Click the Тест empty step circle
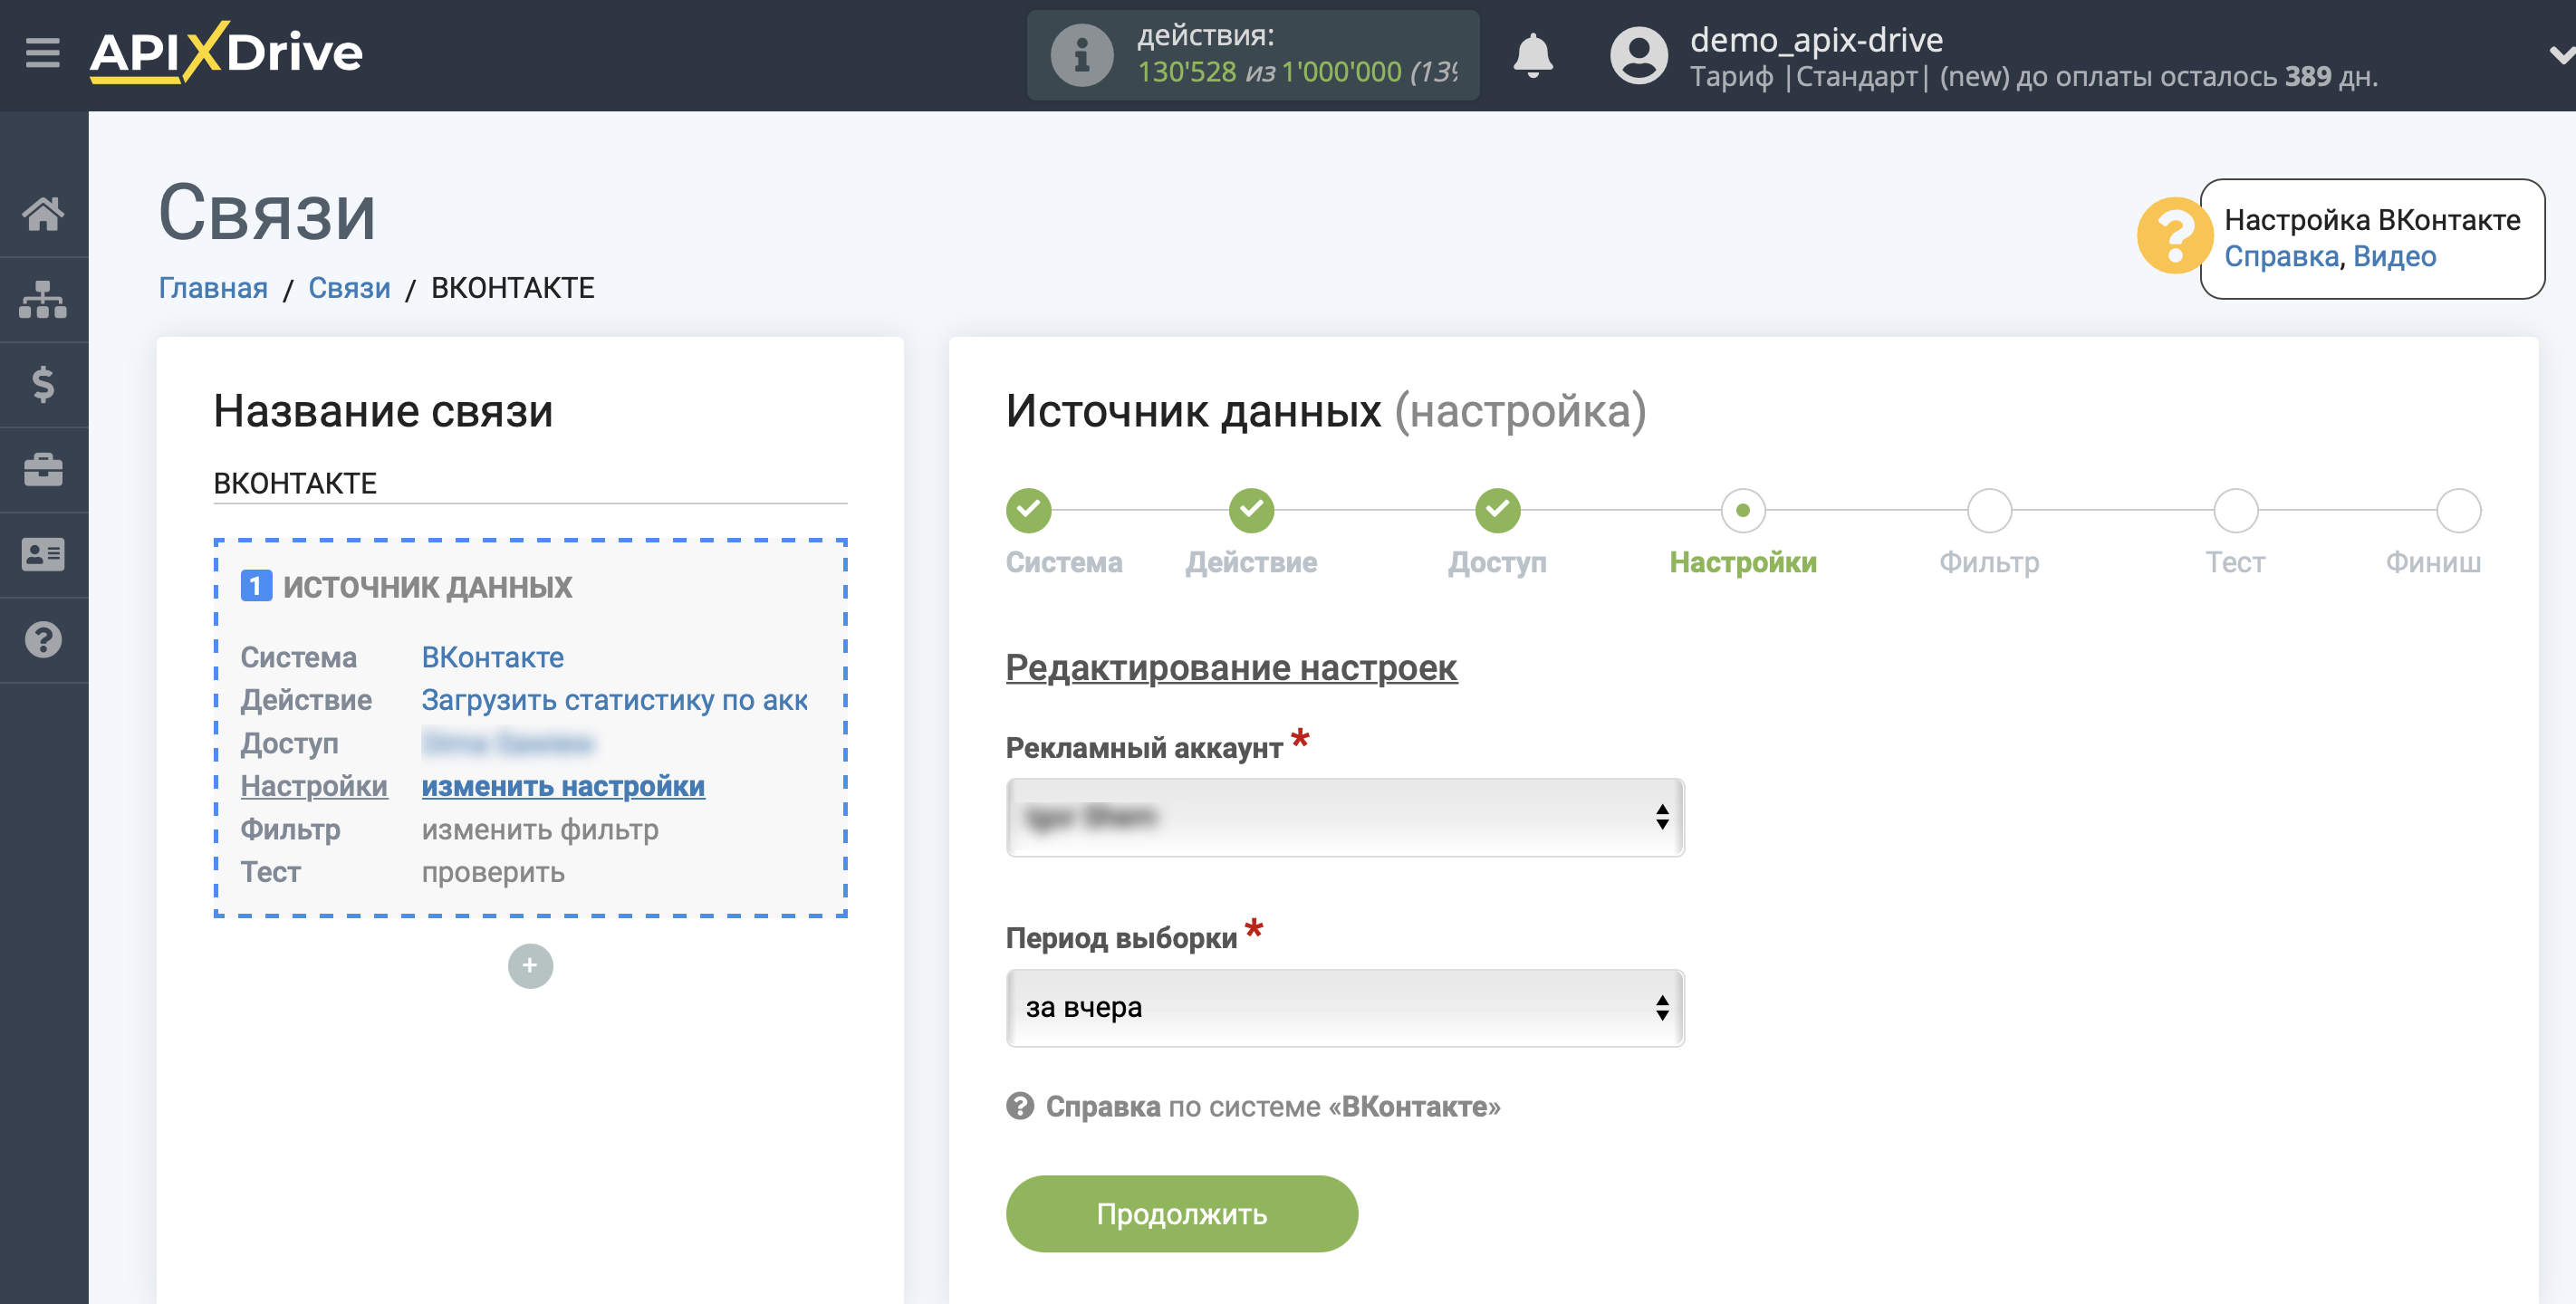2576x1304 pixels. pyautogui.click(x=2235, y=510)
